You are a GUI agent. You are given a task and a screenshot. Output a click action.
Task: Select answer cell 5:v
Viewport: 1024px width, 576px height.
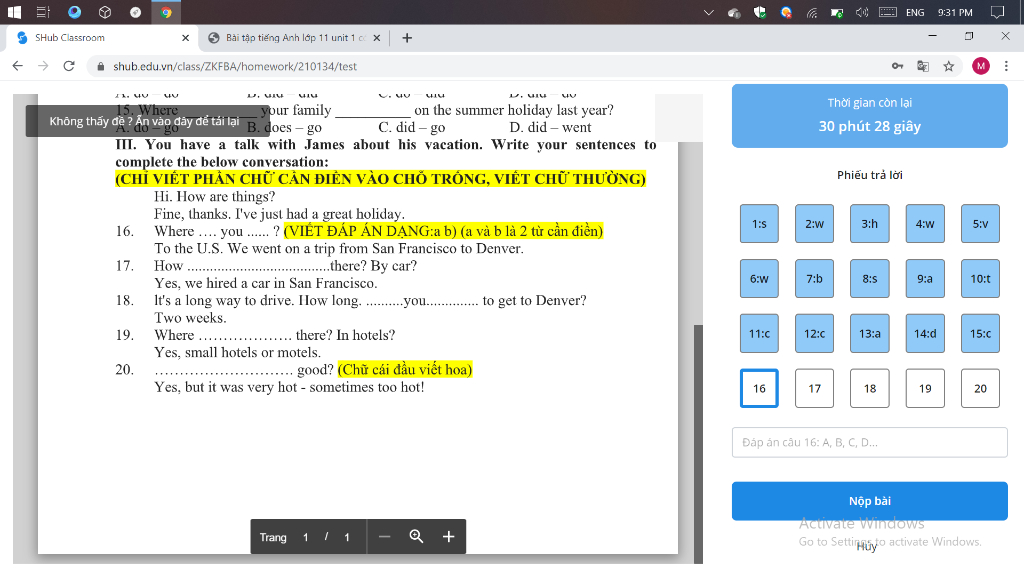(980, 224)
